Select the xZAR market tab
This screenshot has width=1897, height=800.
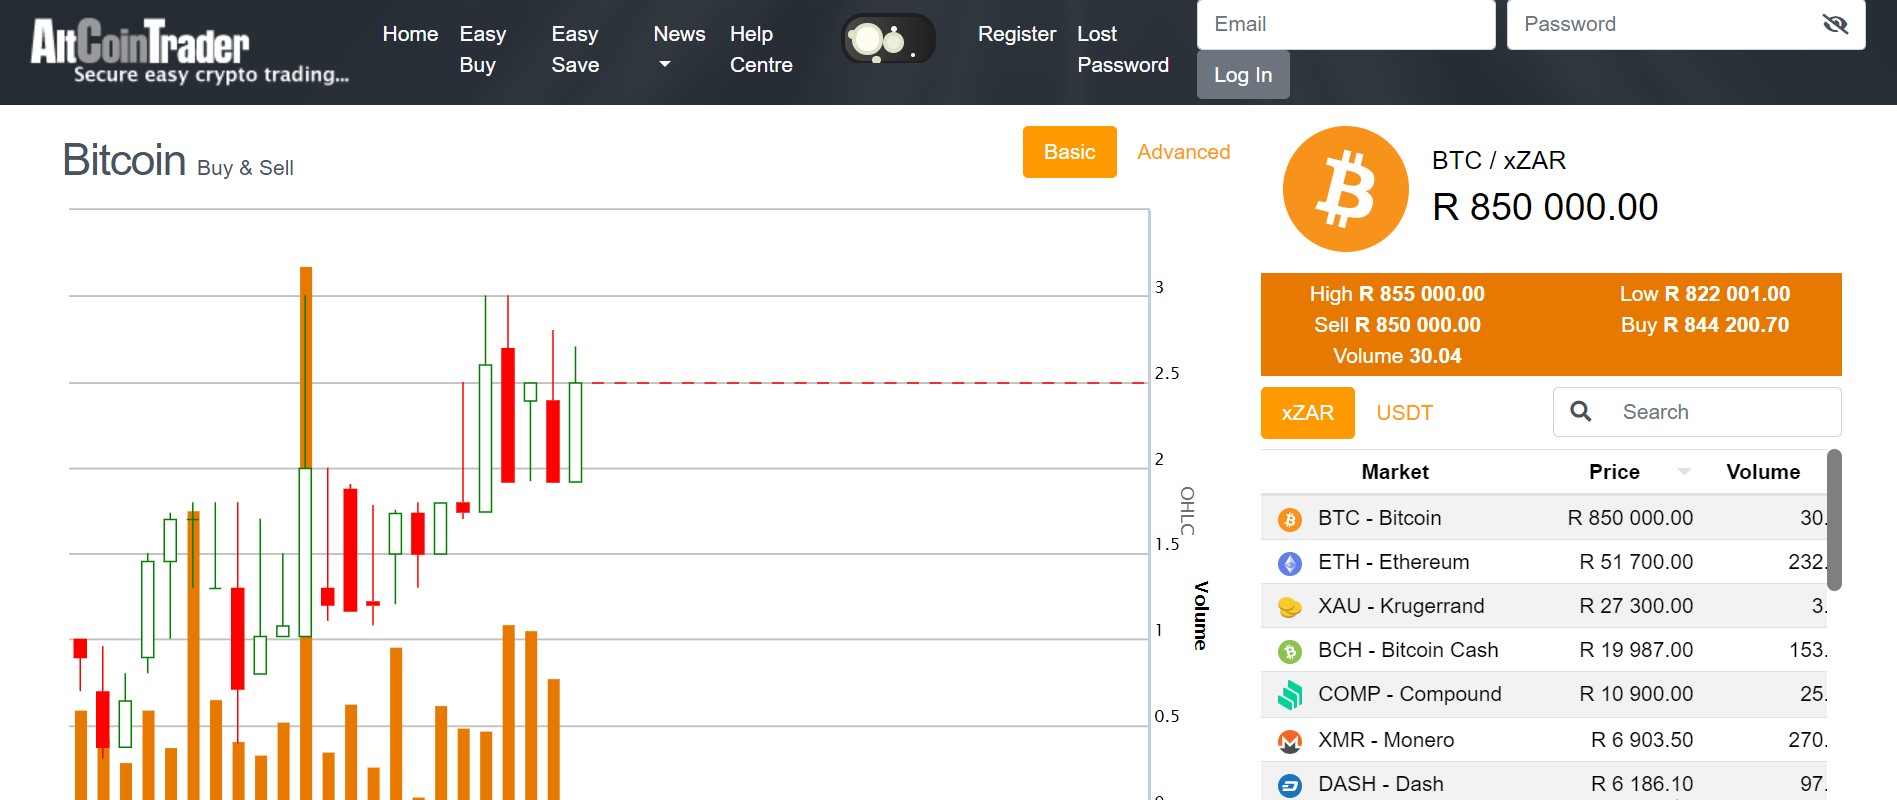click(x=1307, y=413)
